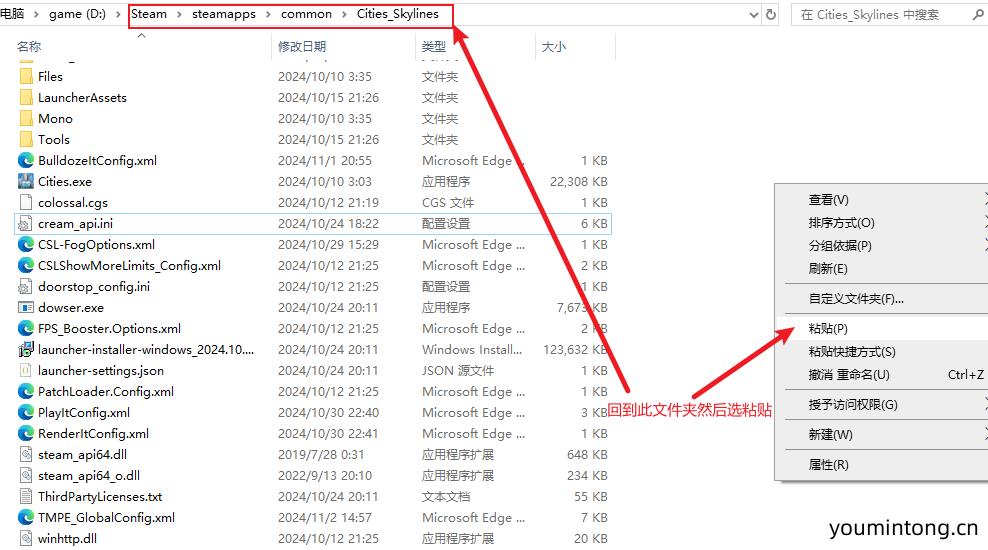This screenshot has height=550, width=988.
Task: Click the Edge icon of FPS_Booster.Options.xml
Action: pyautogui.click(x=26, y=328)
